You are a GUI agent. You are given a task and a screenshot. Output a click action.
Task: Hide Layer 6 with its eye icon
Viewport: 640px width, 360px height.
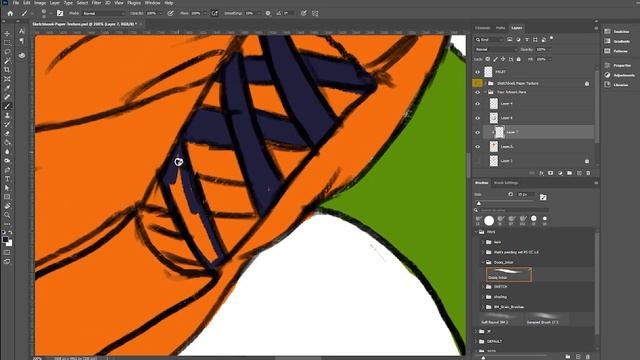(x=477, y=118)
